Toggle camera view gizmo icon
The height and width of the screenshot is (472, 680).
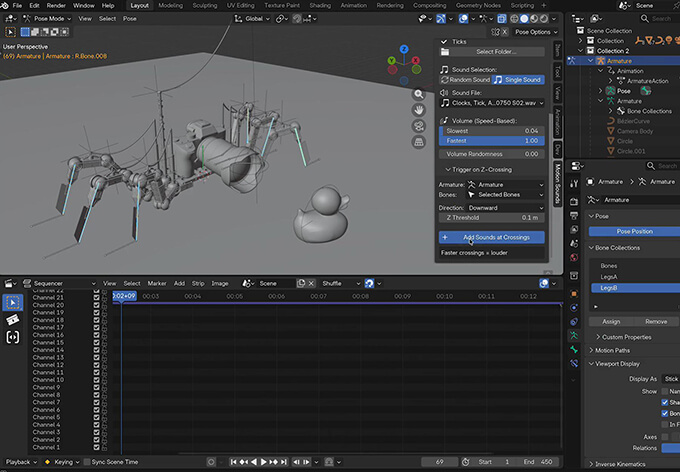tap(420, 126)
